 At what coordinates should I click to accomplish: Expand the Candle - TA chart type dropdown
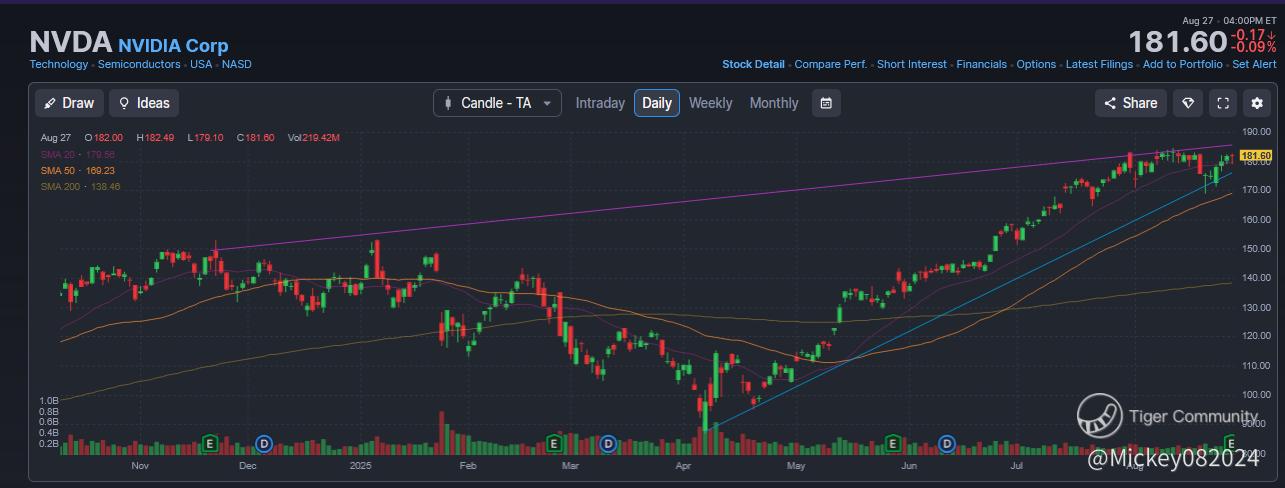tap(497, 103)
